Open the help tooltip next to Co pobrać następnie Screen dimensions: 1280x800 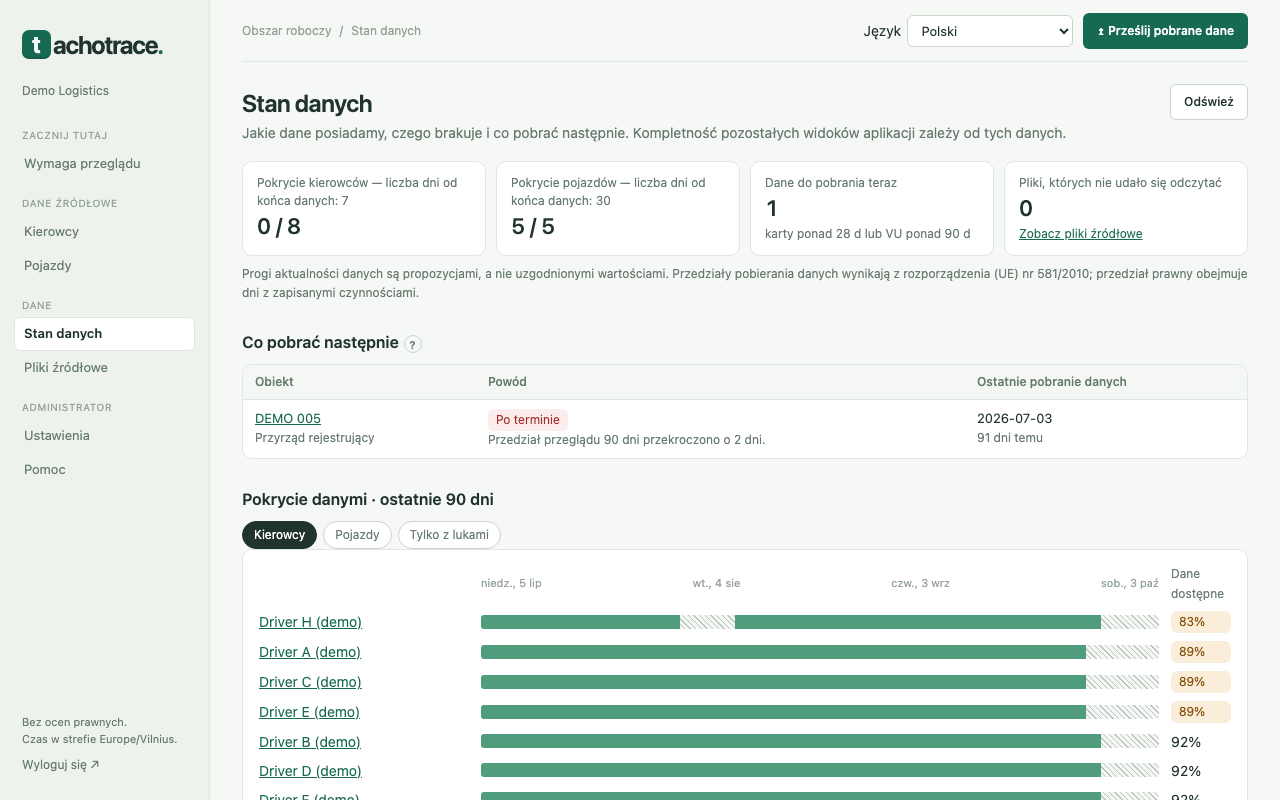[x=413, y=344]
